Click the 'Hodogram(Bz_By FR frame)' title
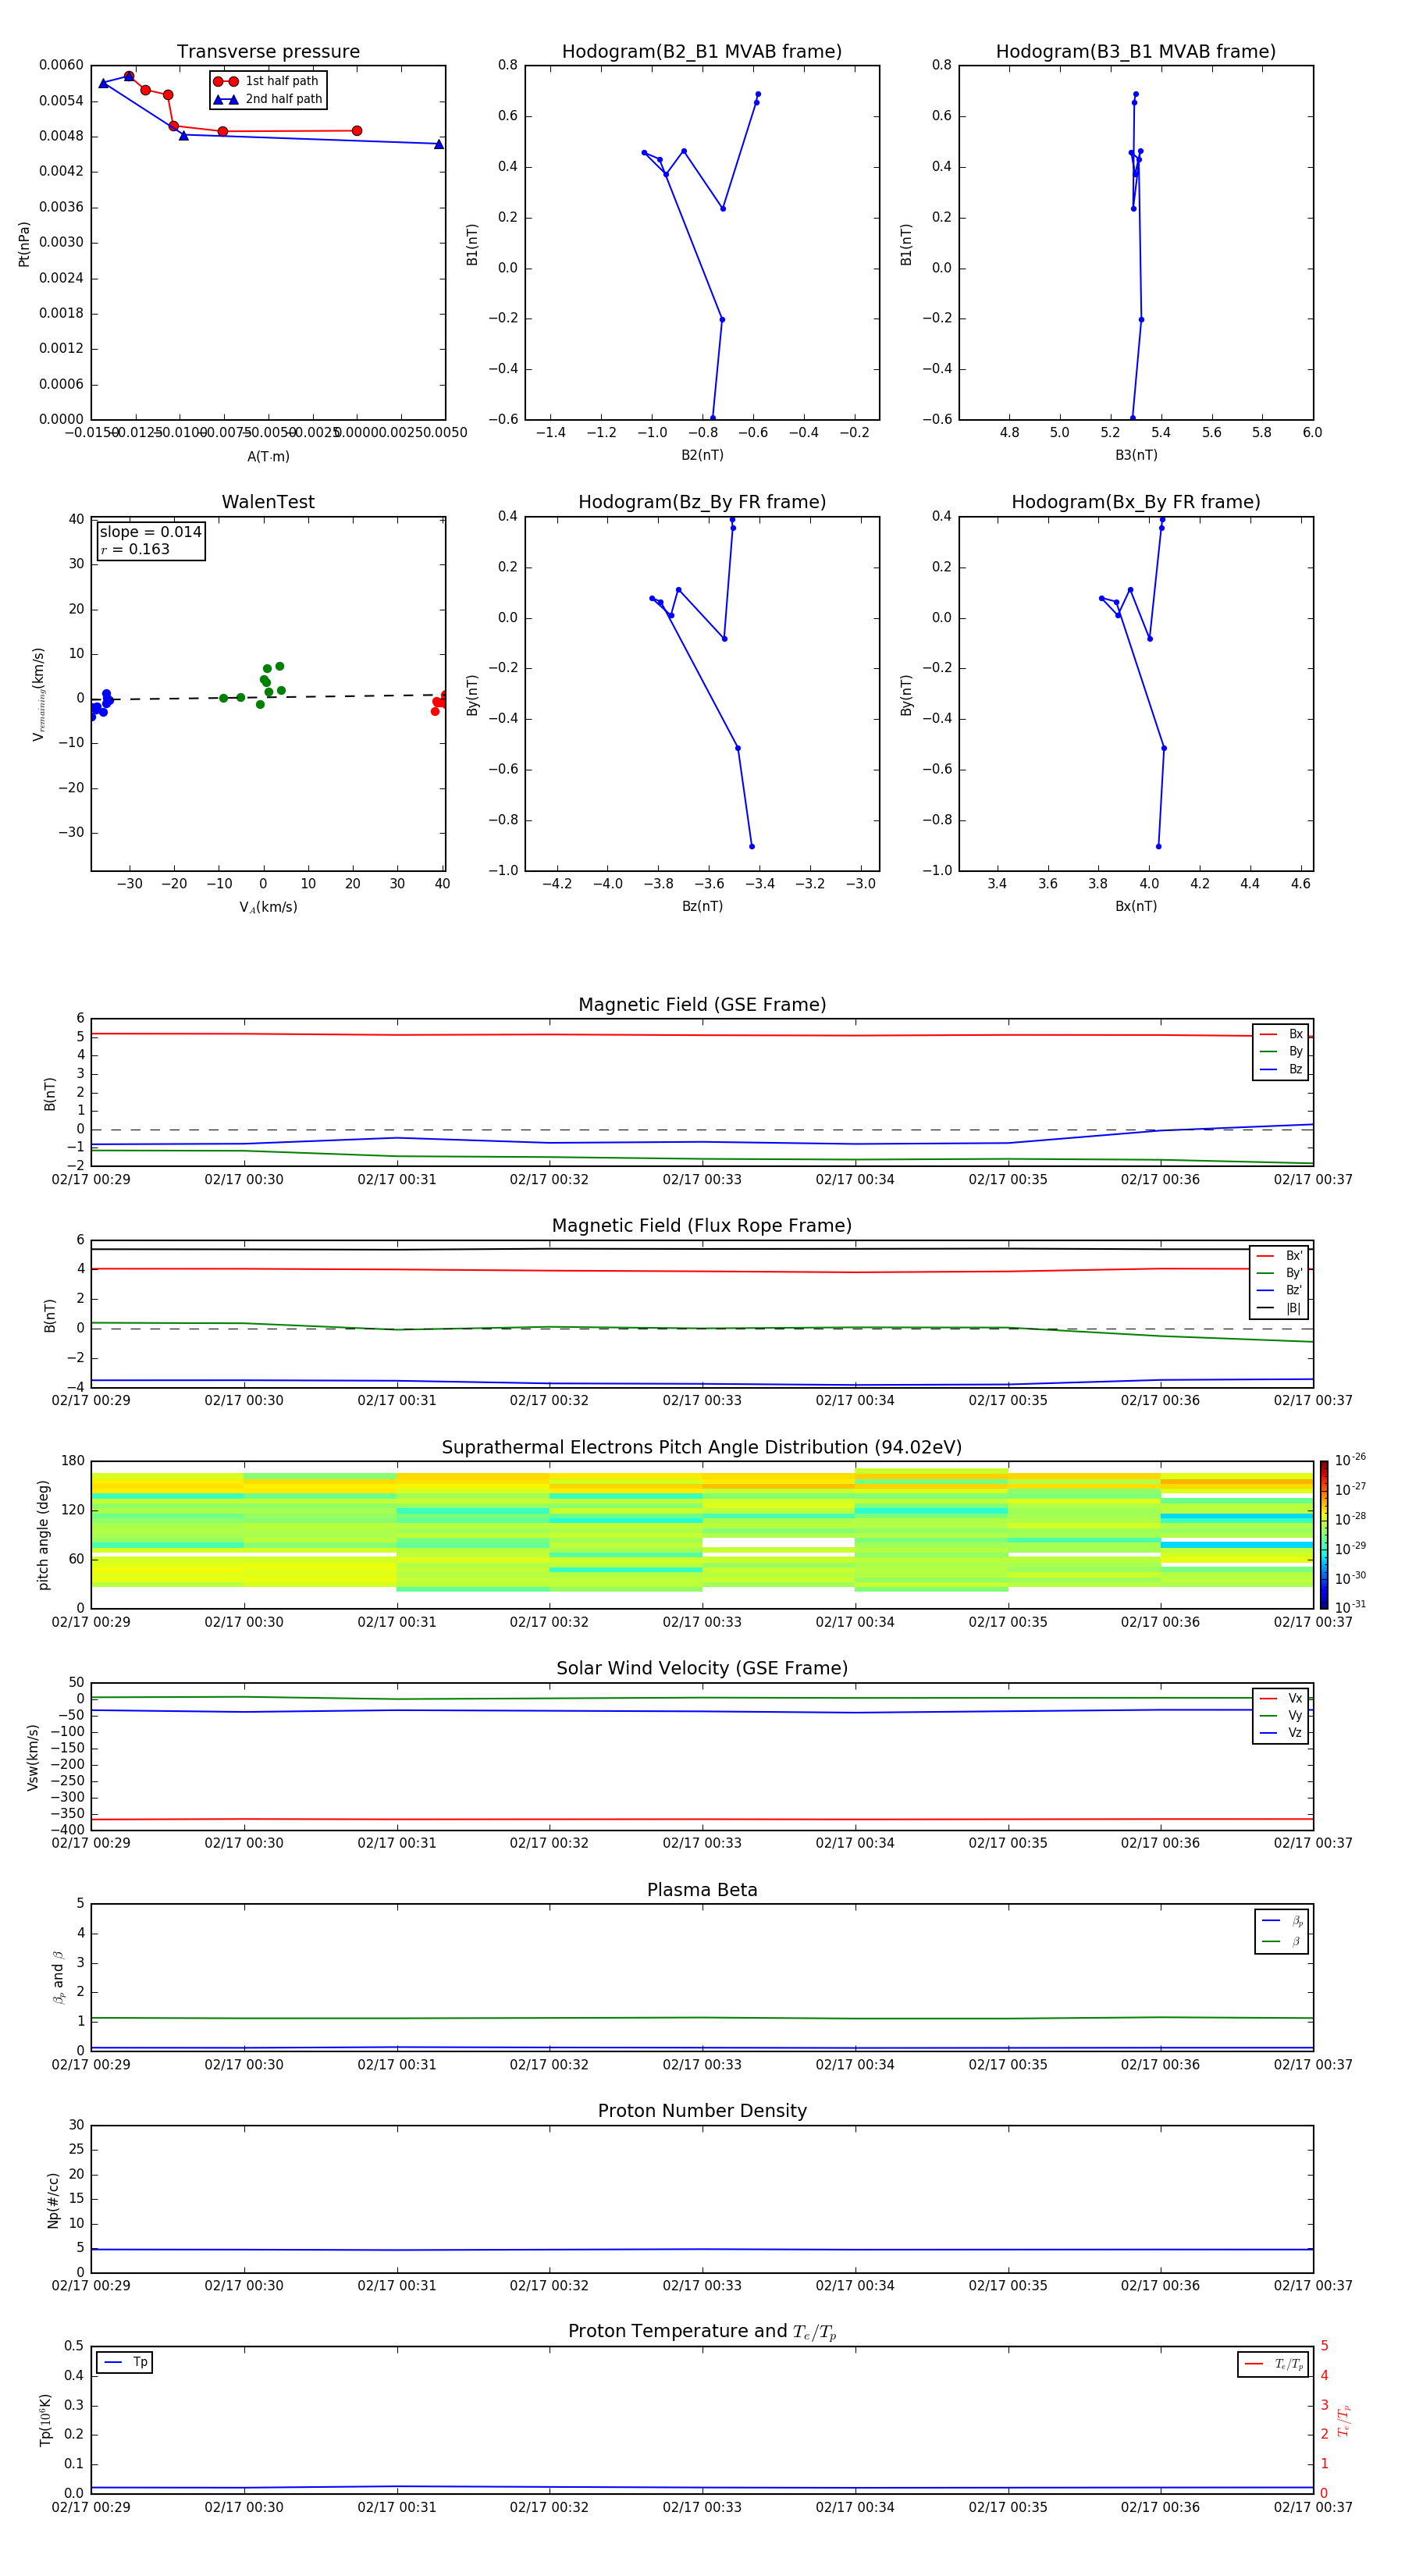Screen dimensions: 1405x2576 [x=702, y=502]
